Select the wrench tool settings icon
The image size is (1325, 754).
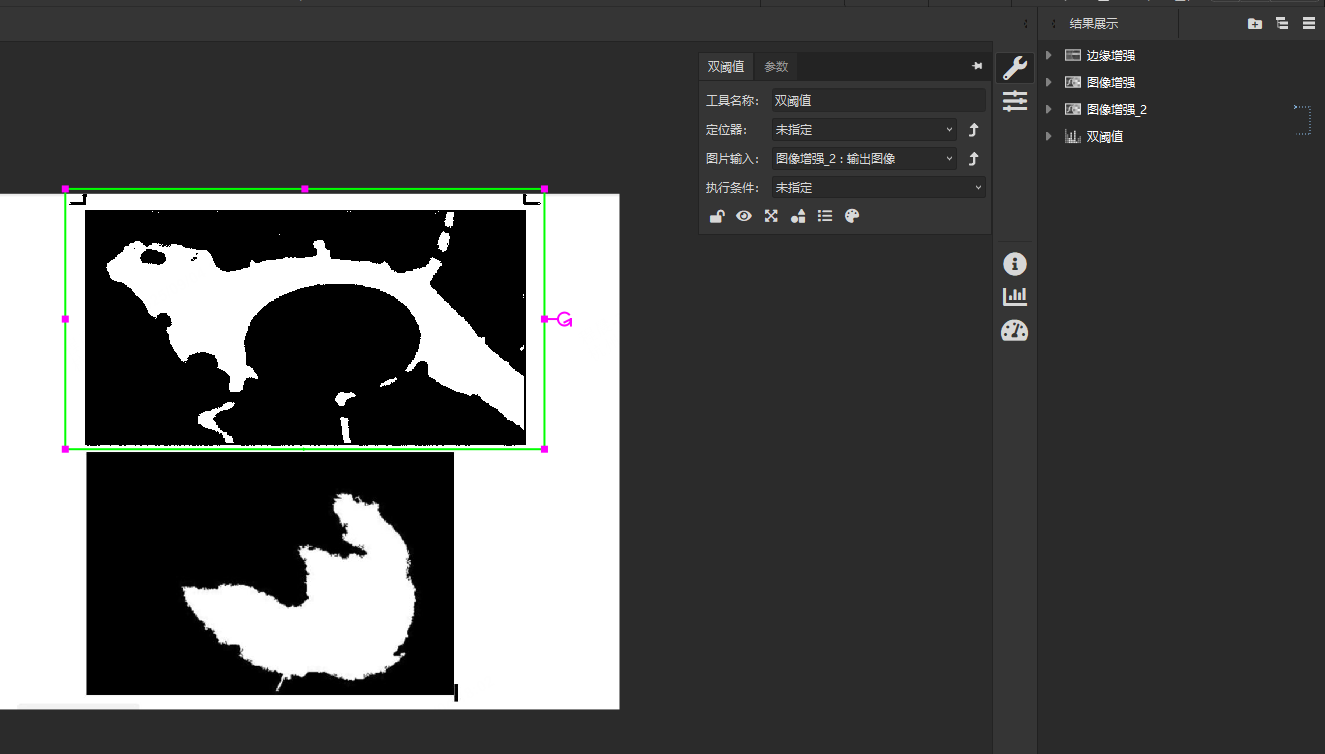click(x=1014, y=67)
